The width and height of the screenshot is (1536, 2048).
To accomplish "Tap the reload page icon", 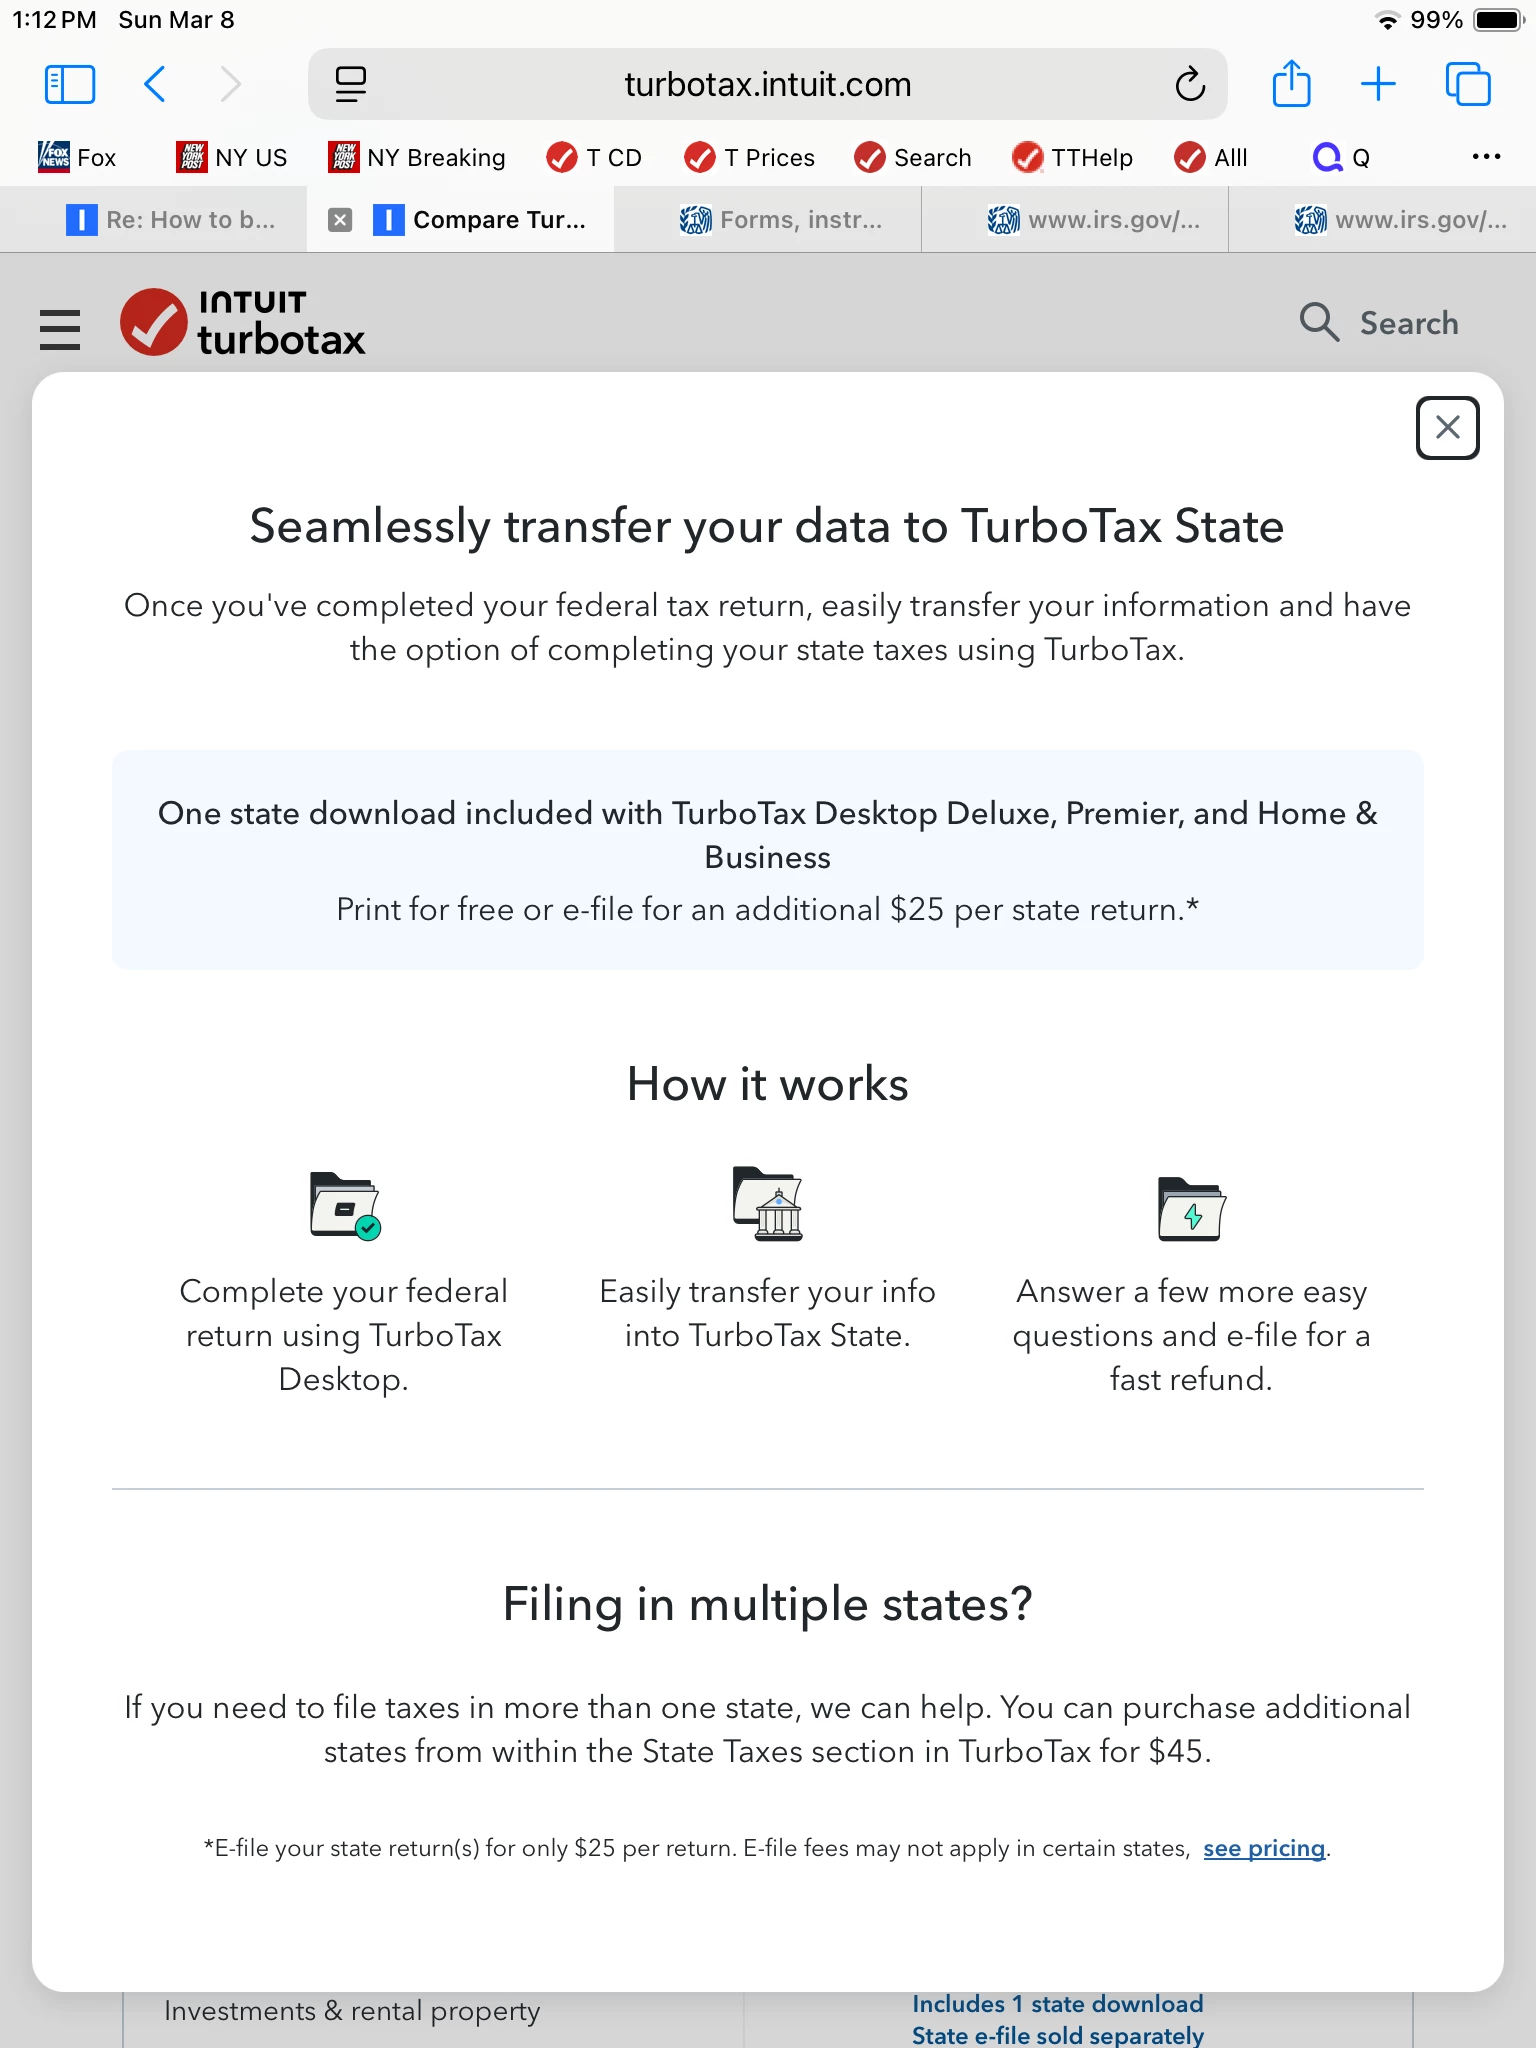I will tap(1190, 85).
